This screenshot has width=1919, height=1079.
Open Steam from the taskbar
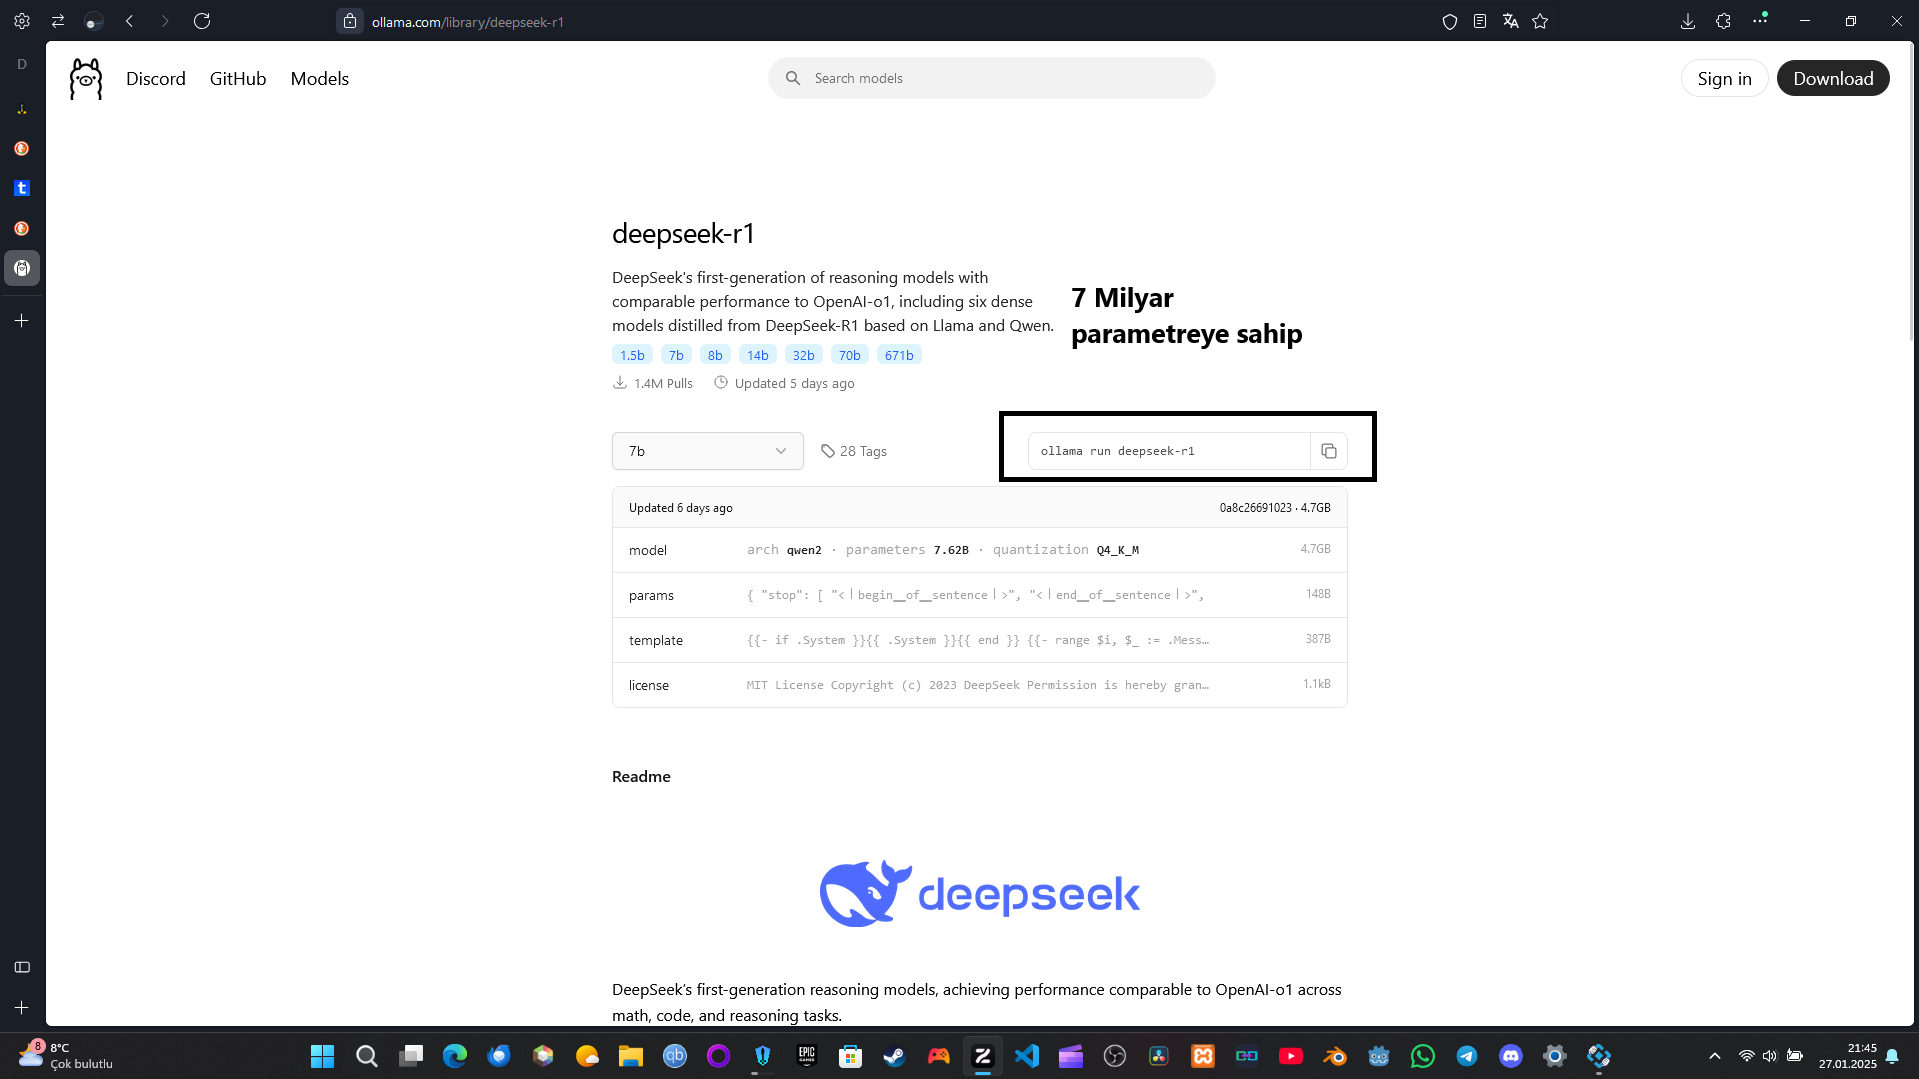click(894, 1056)
